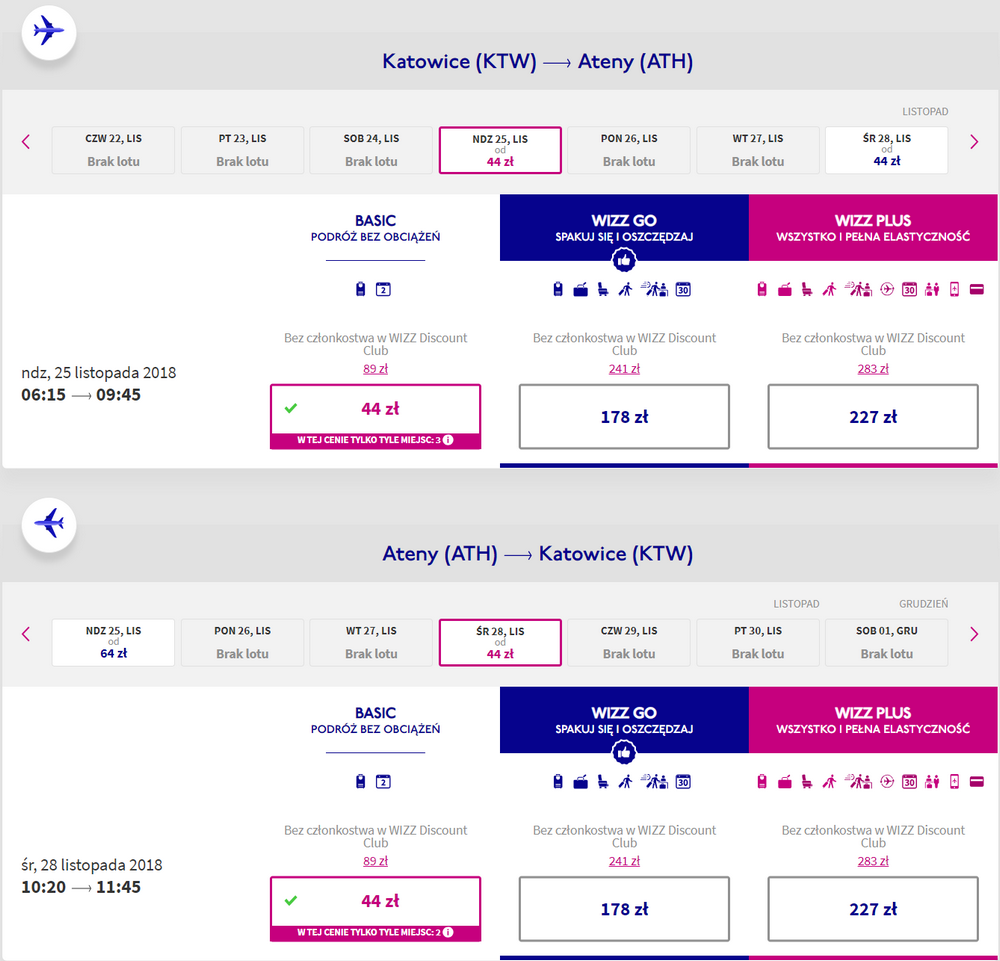Open outbound 89 zł non-member price link
This screenshot has height=961, width=1000.
click(375, 369)
